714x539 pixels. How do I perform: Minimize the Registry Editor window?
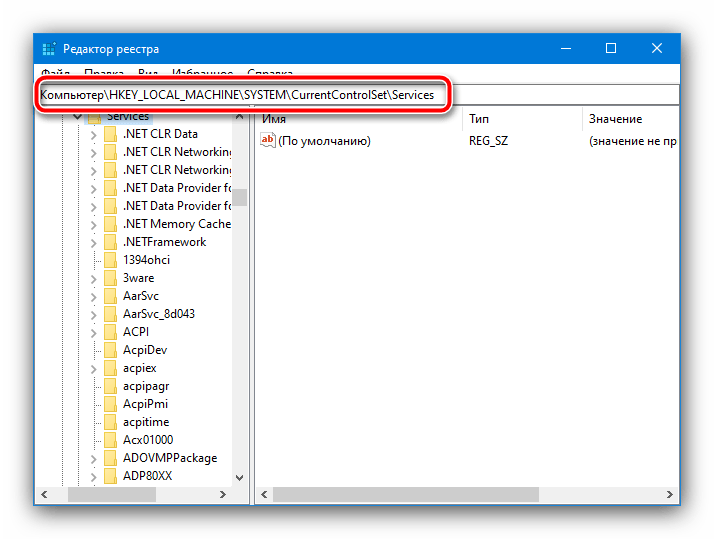click(566, 48)
